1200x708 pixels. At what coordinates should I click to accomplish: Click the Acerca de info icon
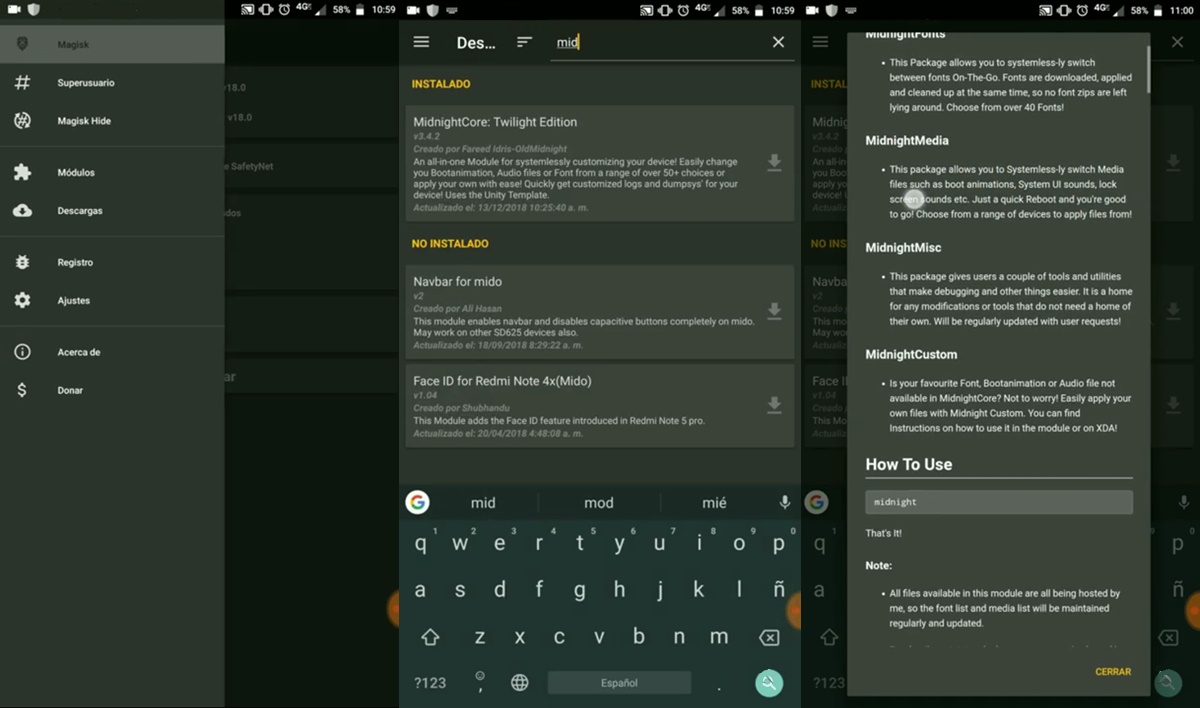point(22,353)
